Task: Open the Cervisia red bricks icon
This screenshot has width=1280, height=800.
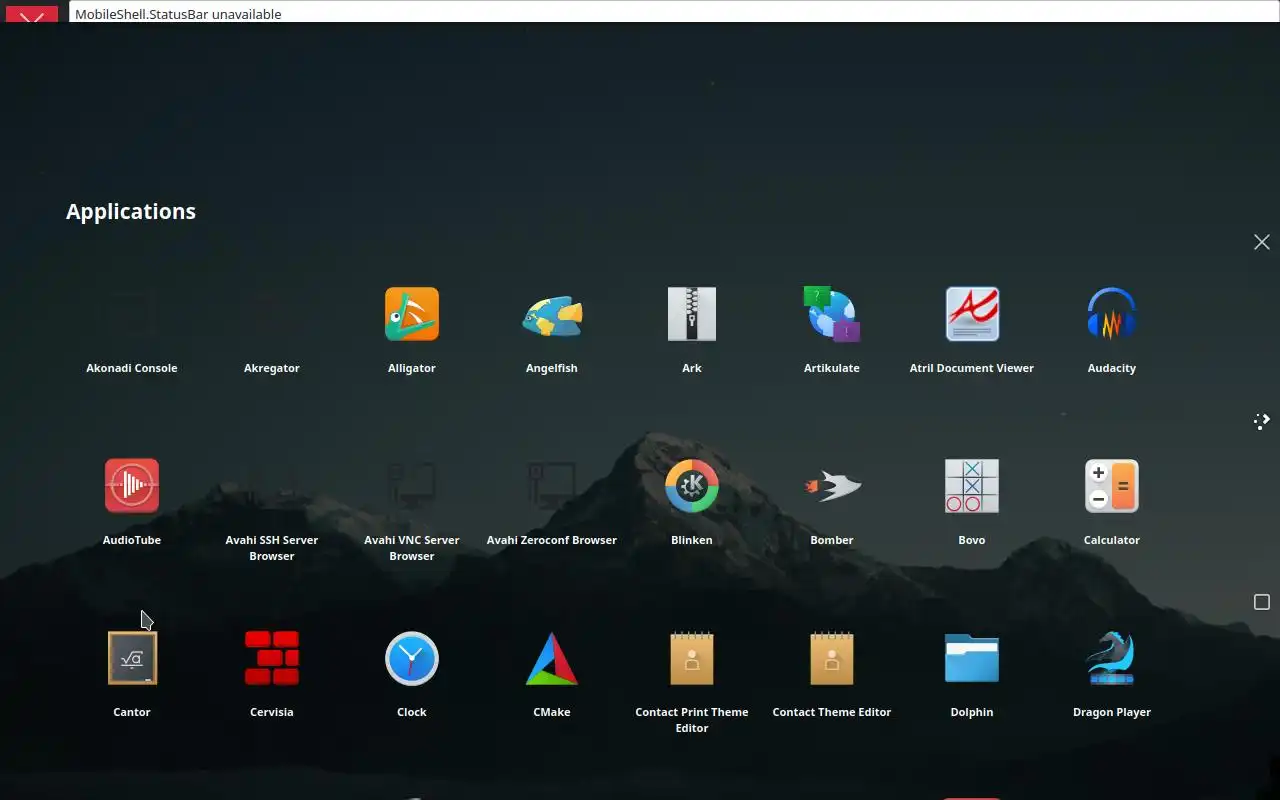Action: (272, 658)
